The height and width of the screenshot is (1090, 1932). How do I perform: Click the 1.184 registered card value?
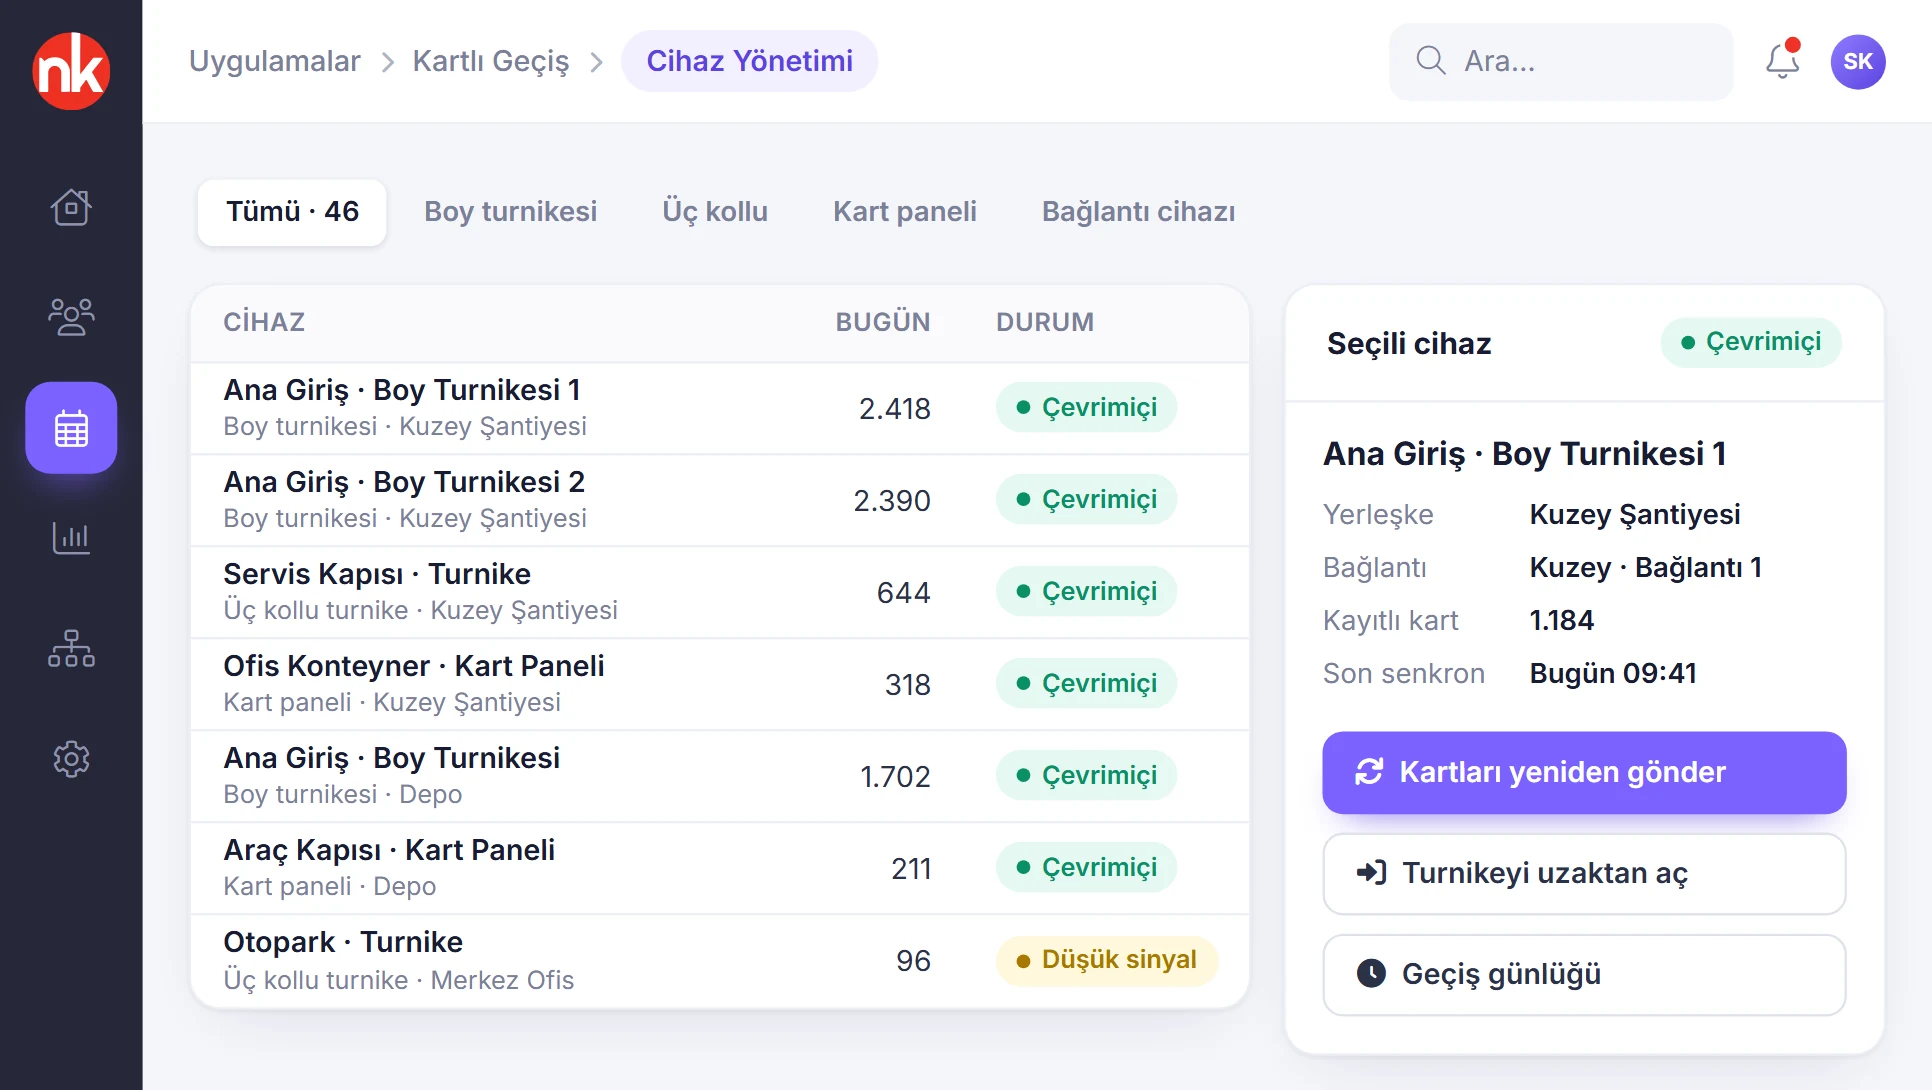click(1562, 620)
